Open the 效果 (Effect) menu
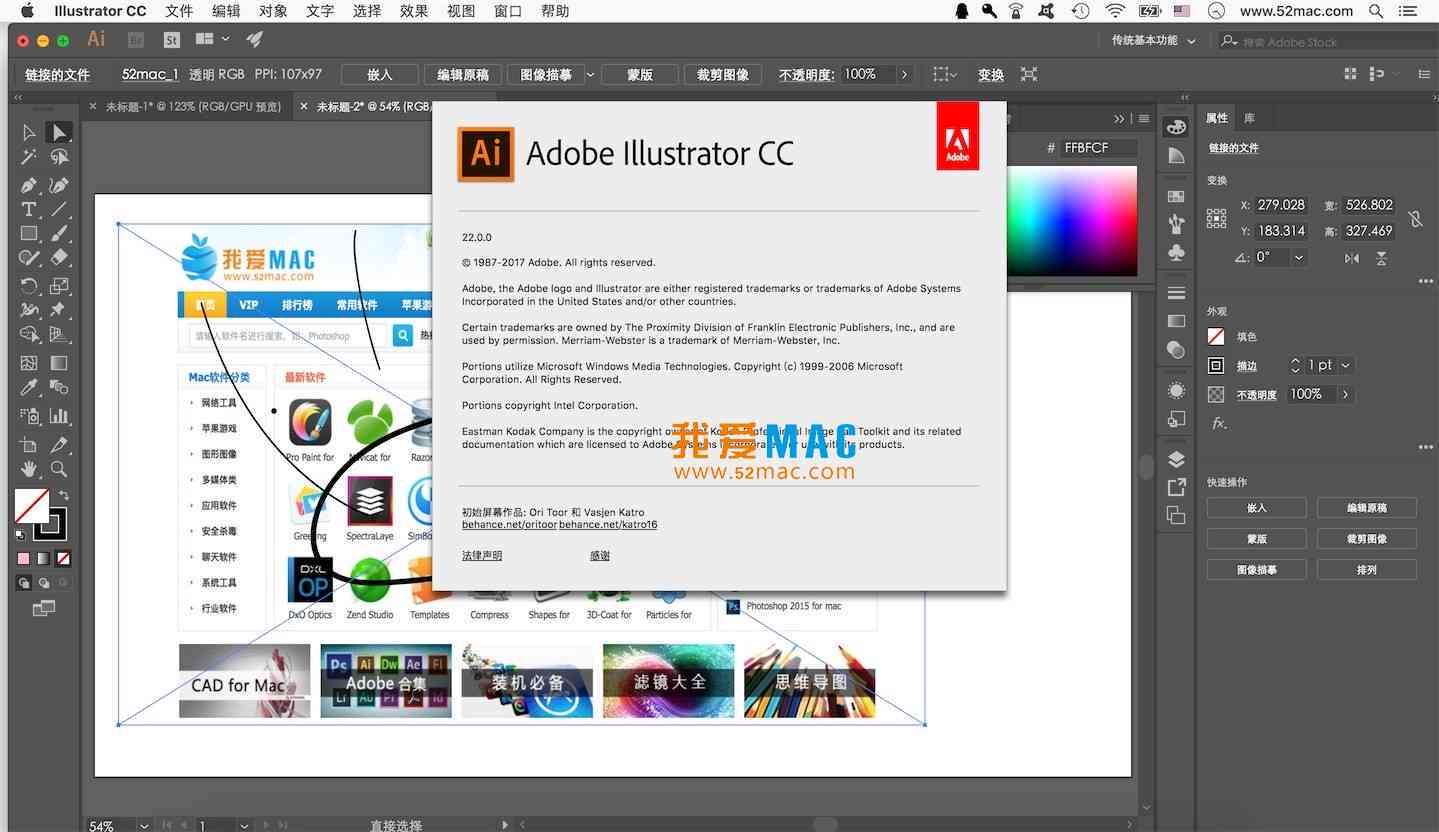Screen dimensions: 1439x832 click(x=414, y=11)
